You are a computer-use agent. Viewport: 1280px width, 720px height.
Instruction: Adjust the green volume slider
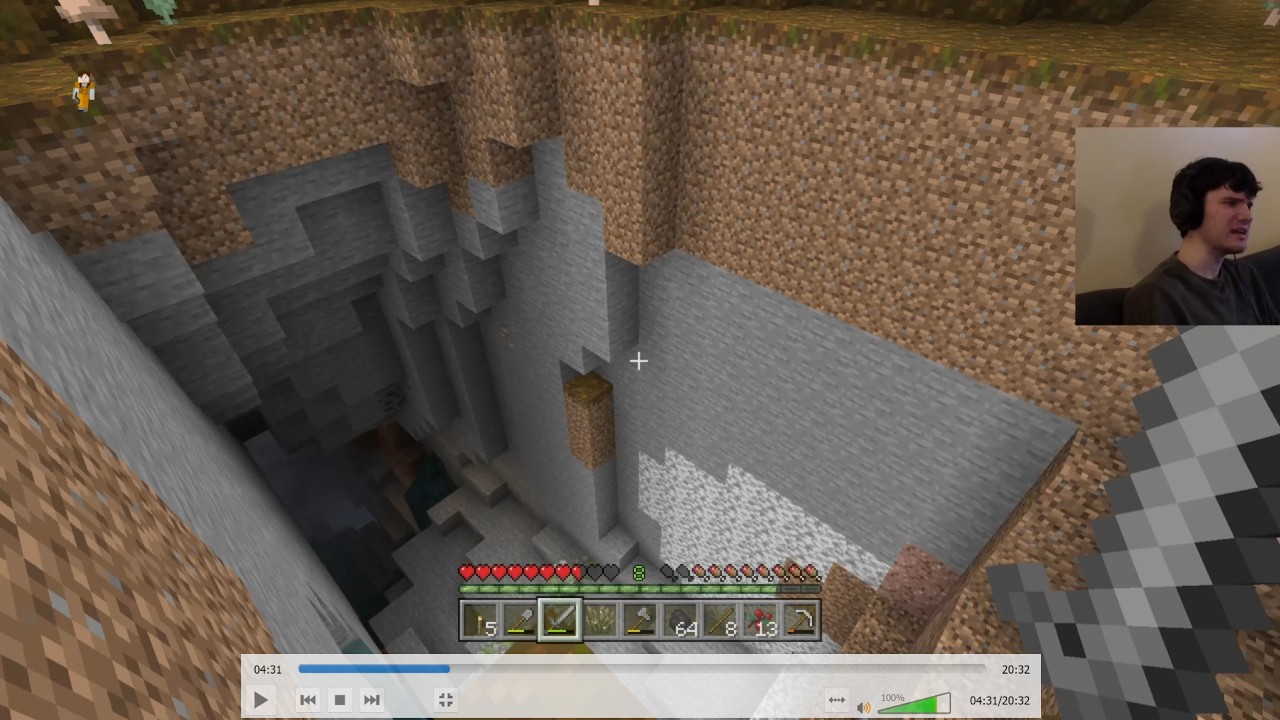point(914,704)
